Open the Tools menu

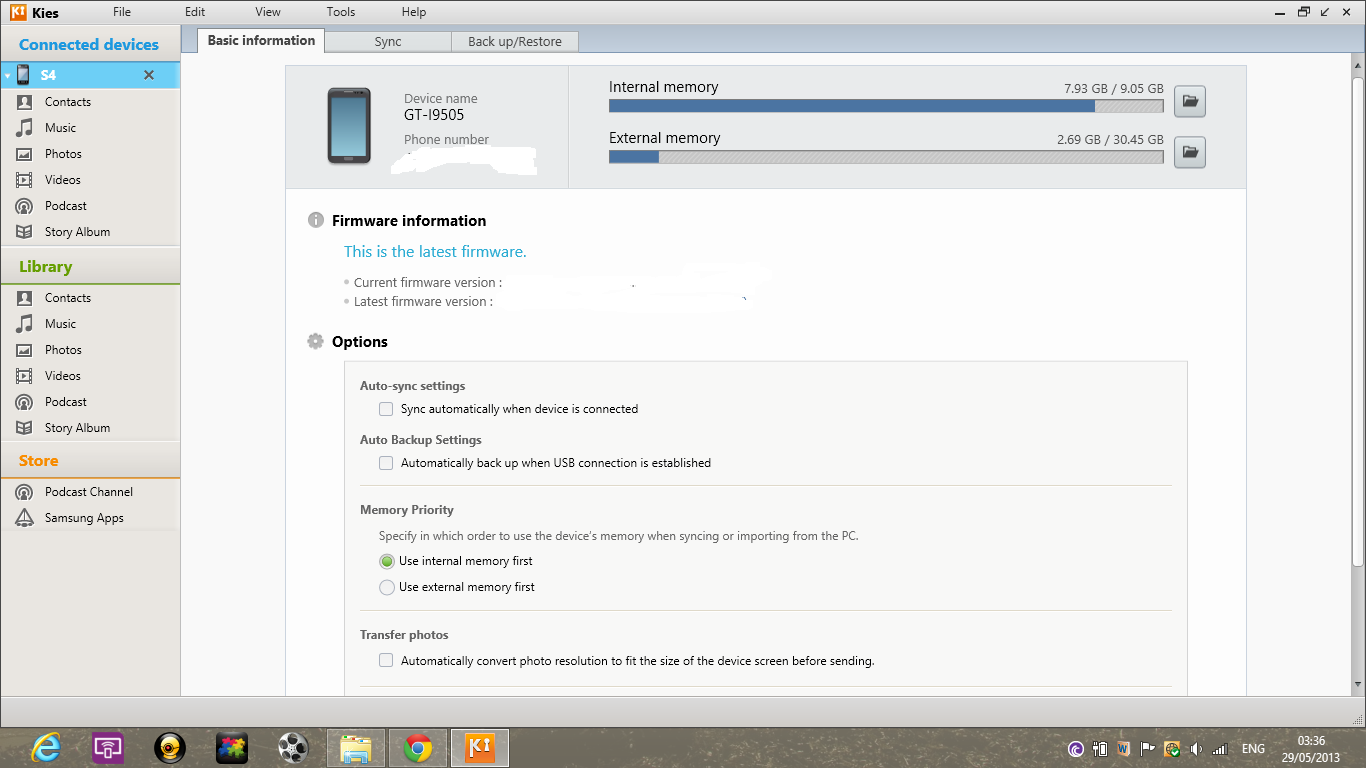[341, 12]
